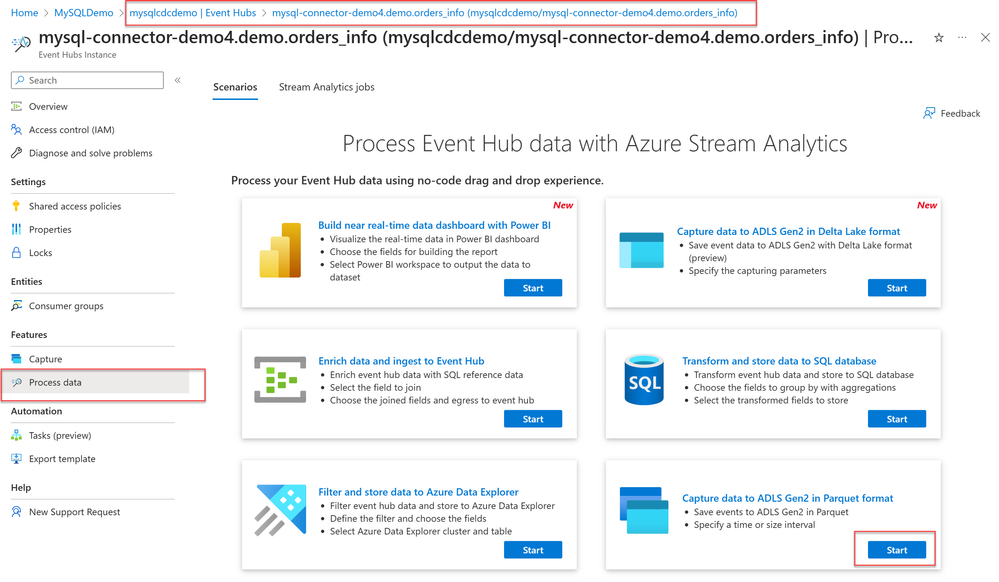The height and width of the screenshot is (582, 999).
Task: Switch to the Scenarios tab
Action: point(235,87)
